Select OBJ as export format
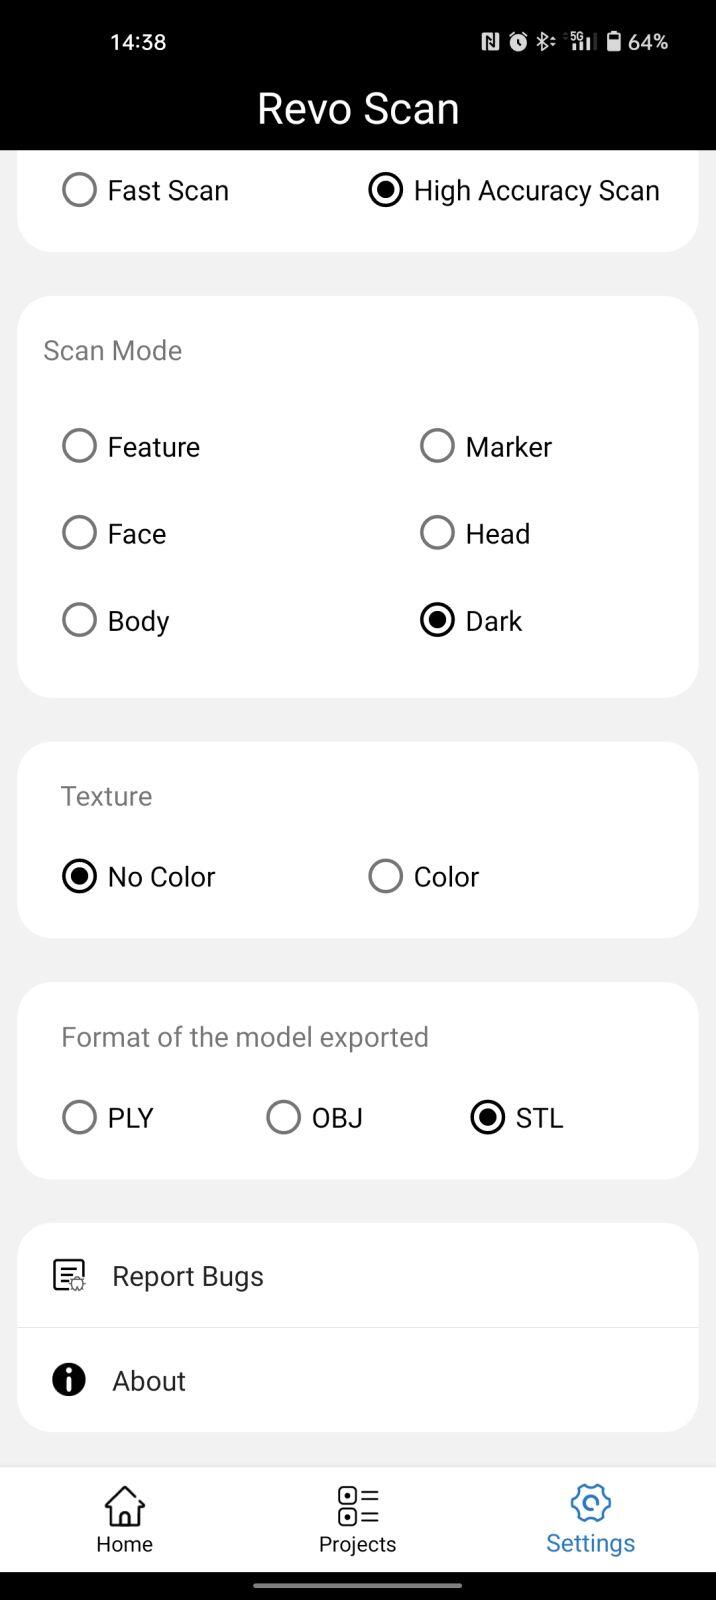Image resolution: width=716 pixels, height=1600 pixels. [x=284, y=1117]
